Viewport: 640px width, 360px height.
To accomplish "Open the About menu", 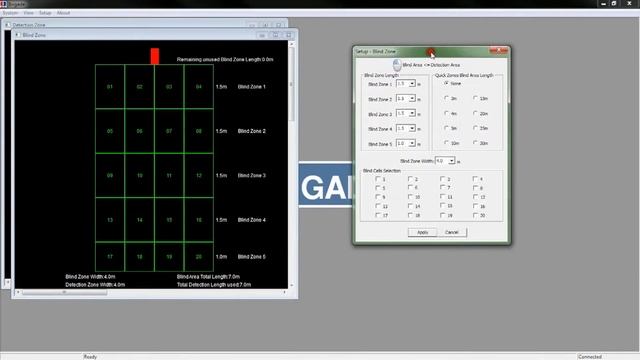I will pyautogui.click(x=63, y=13).
